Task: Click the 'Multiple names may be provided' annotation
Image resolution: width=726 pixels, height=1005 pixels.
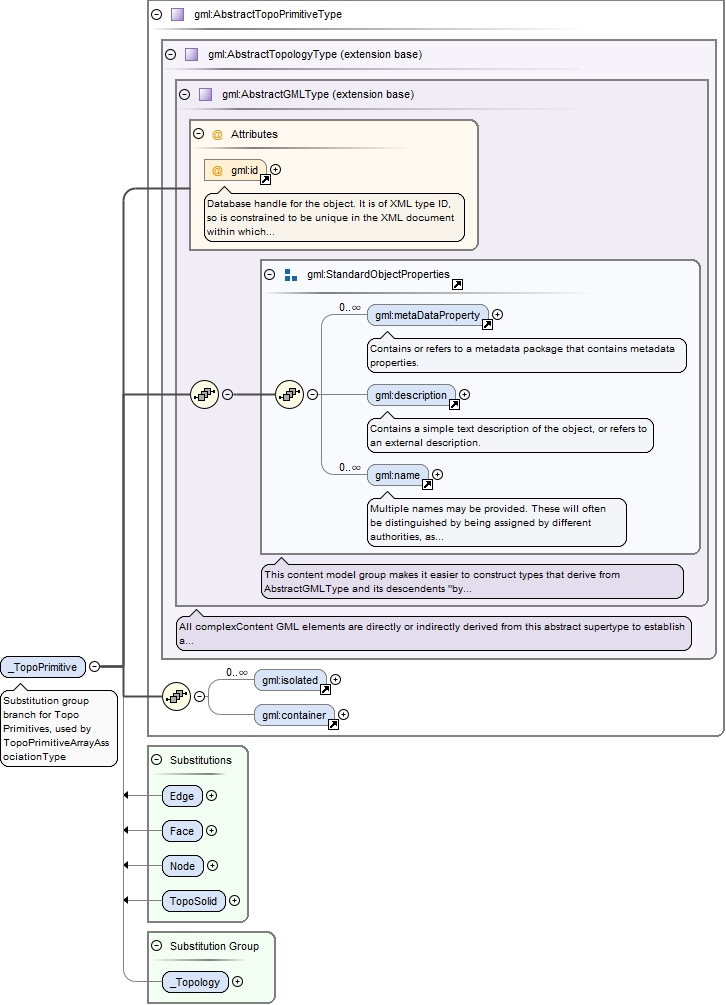Action: [x=497, y=522]
